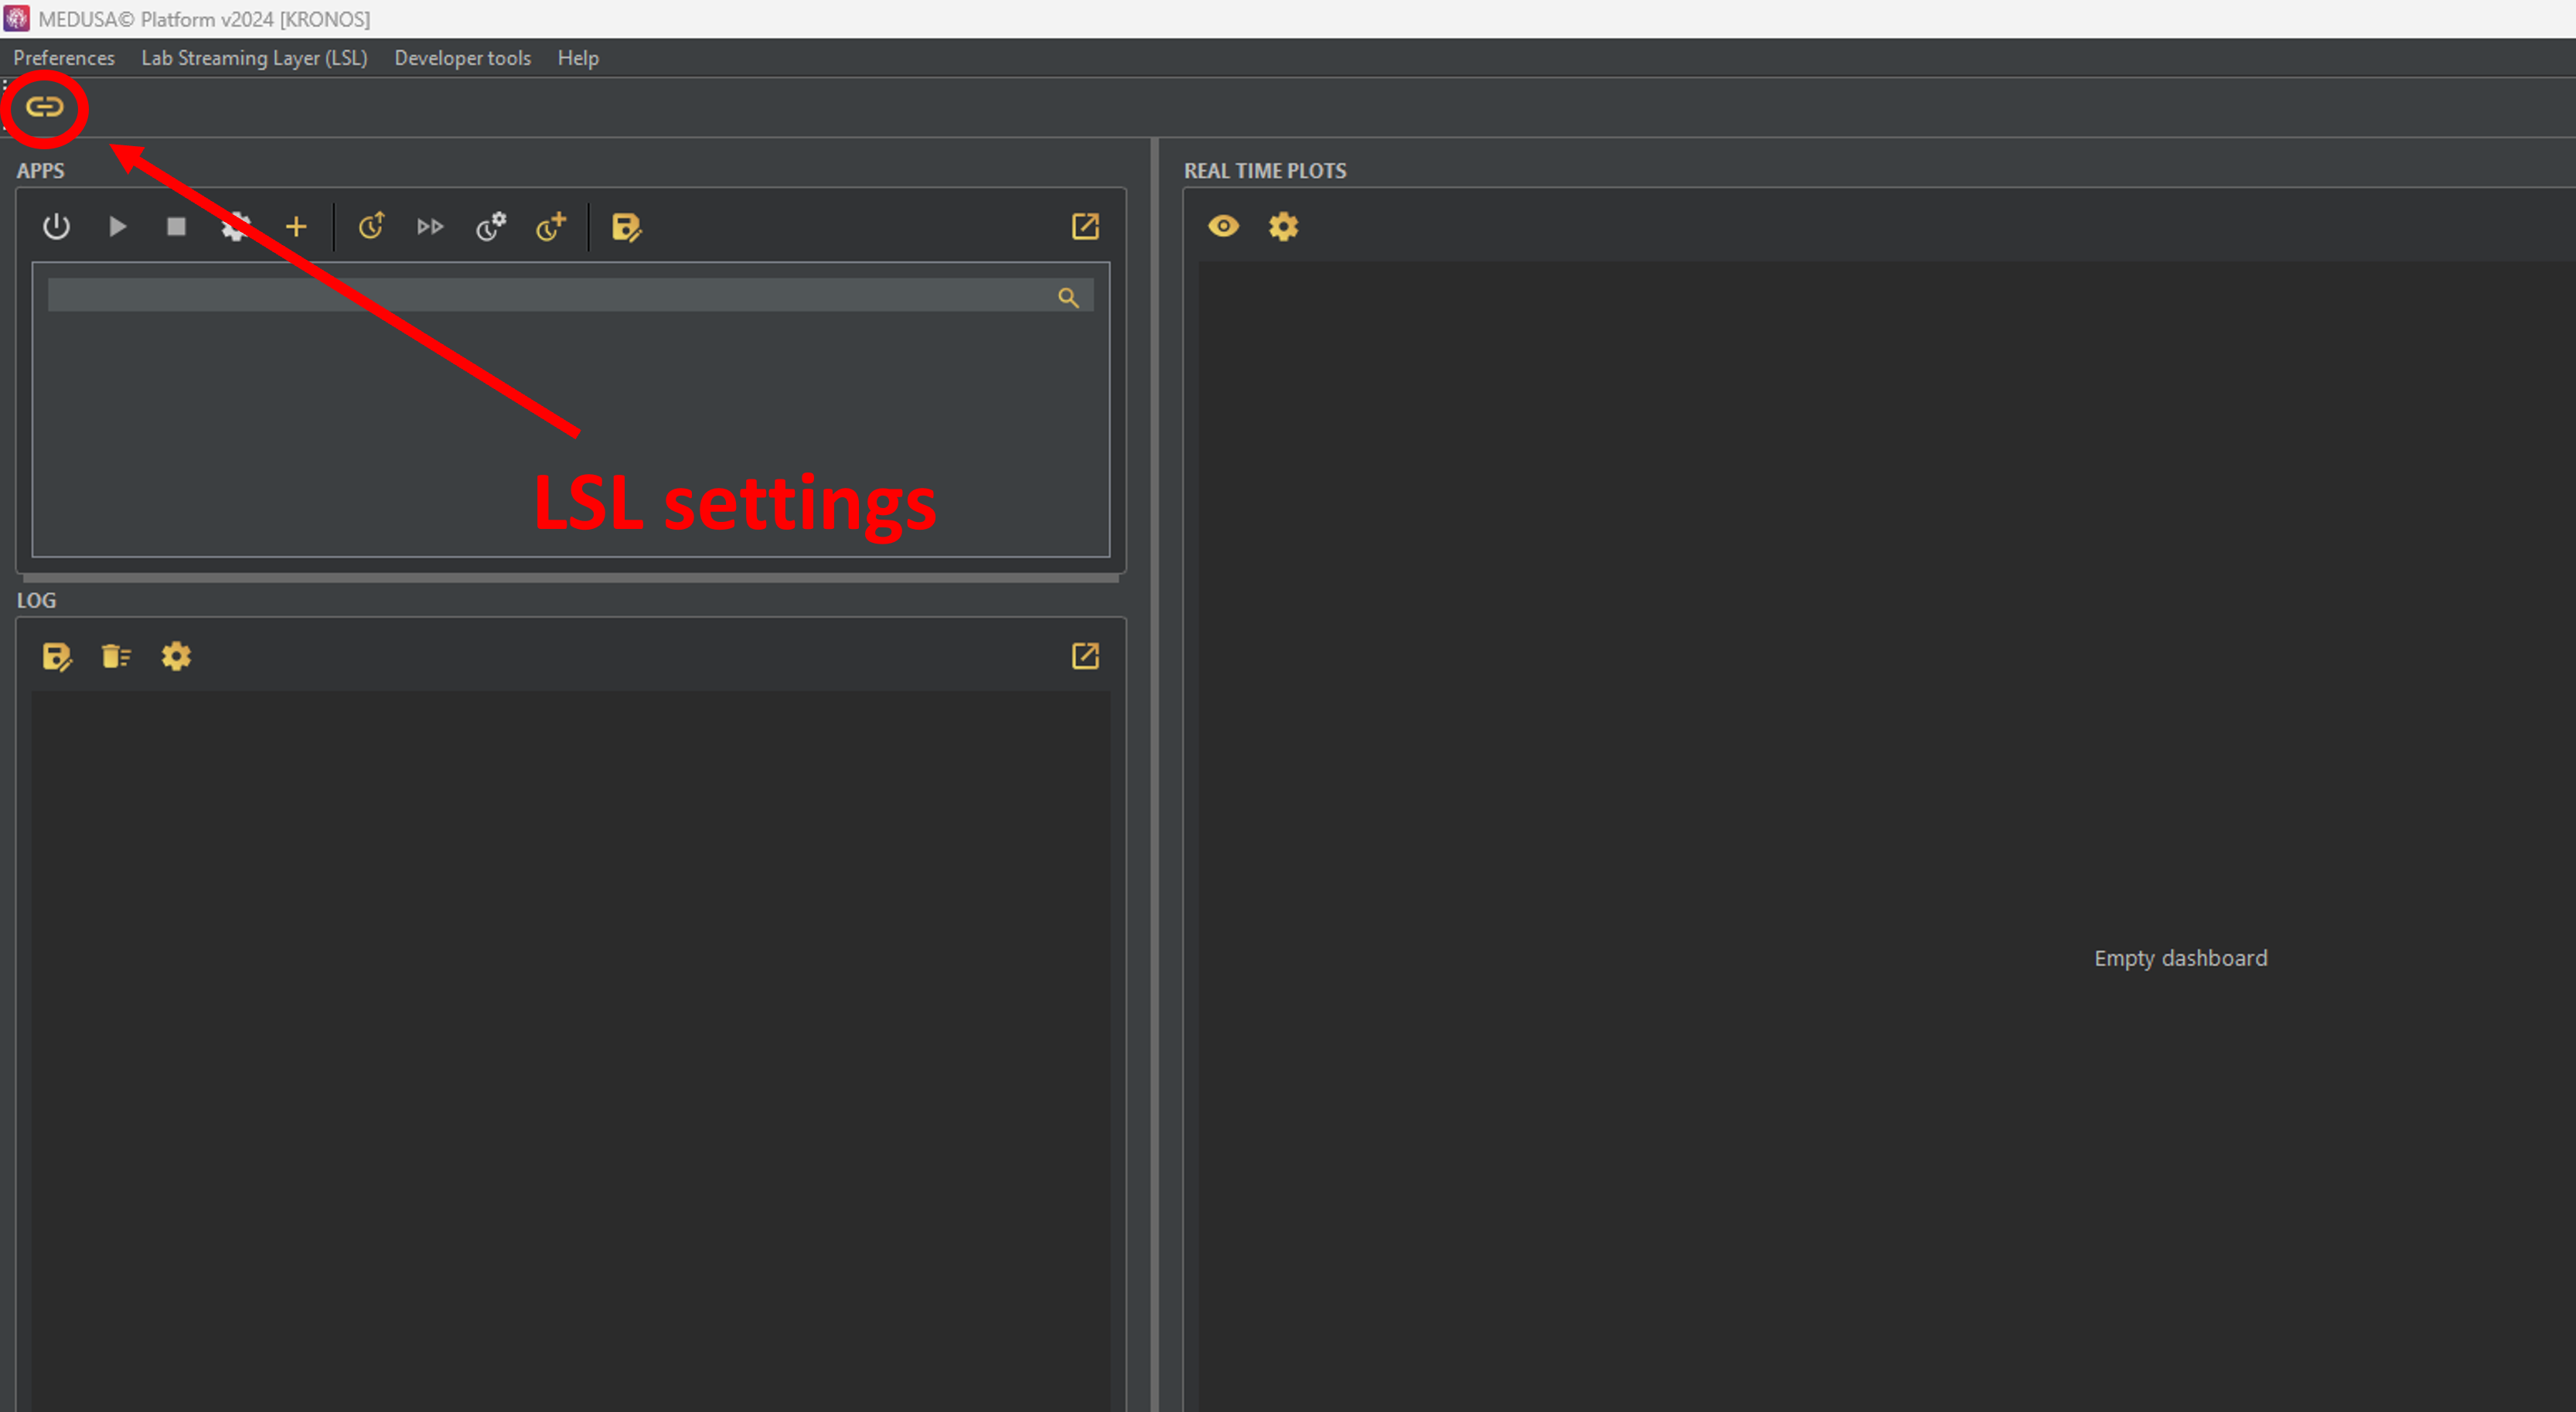Click the save-edit disk icon in Apps toolbar

tap(626, 227)
